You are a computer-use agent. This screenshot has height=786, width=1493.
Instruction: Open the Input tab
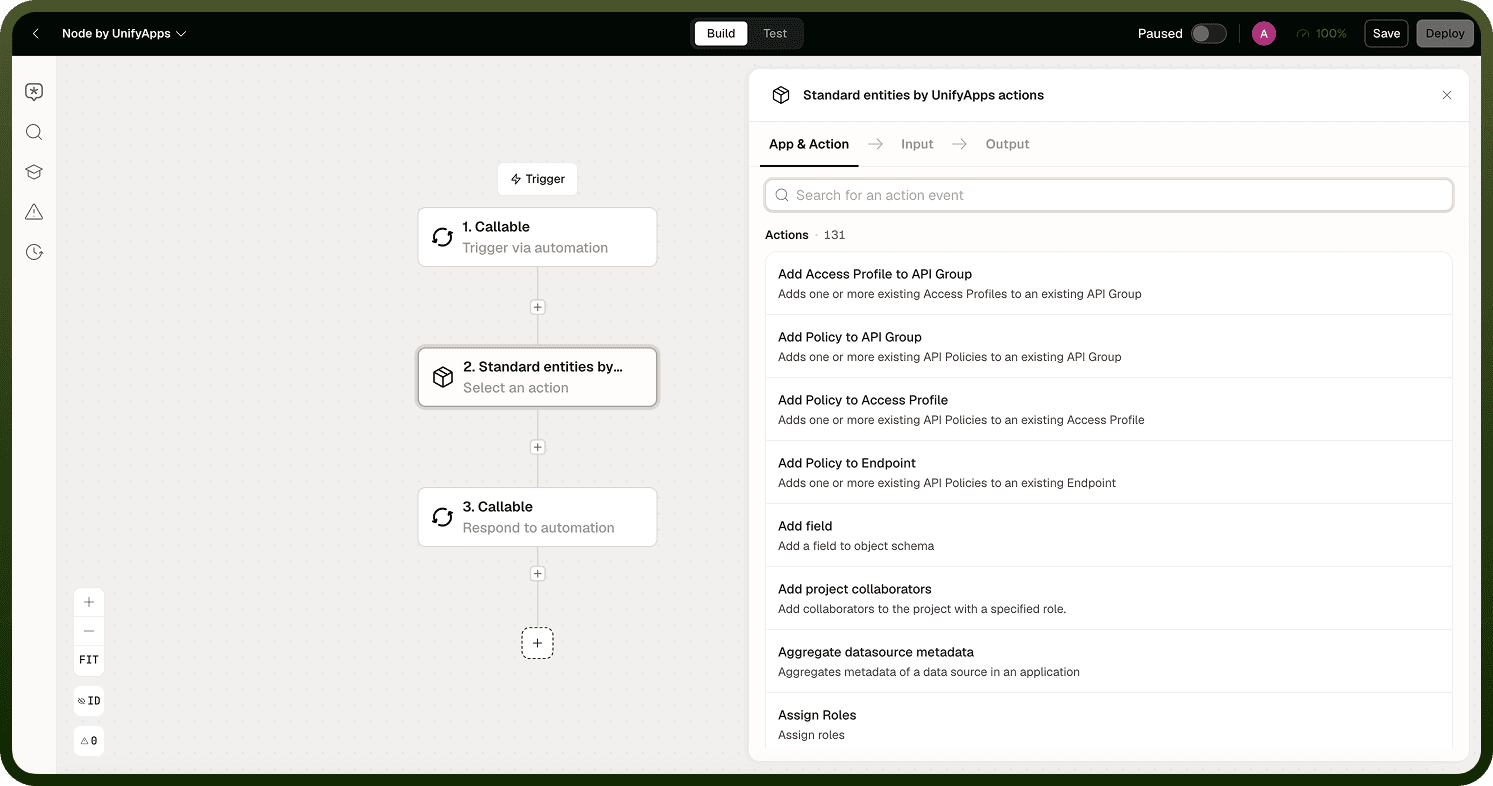click(917, 144)
